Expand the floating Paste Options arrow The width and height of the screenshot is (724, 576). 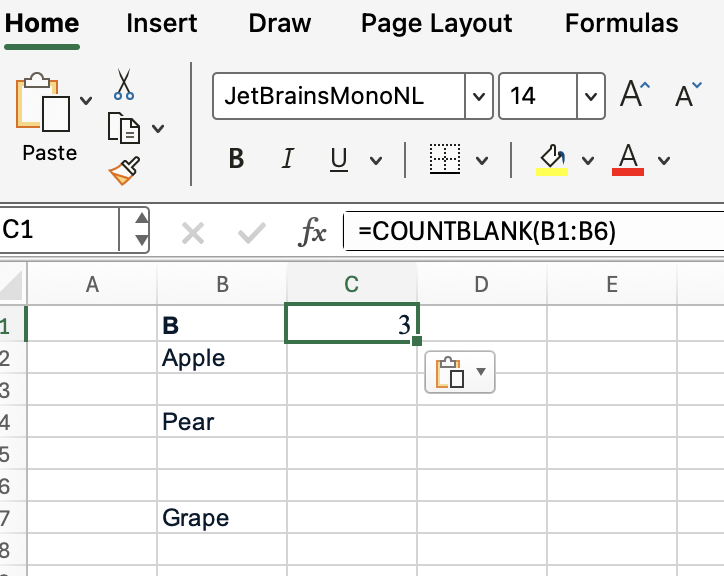[481, 371]
